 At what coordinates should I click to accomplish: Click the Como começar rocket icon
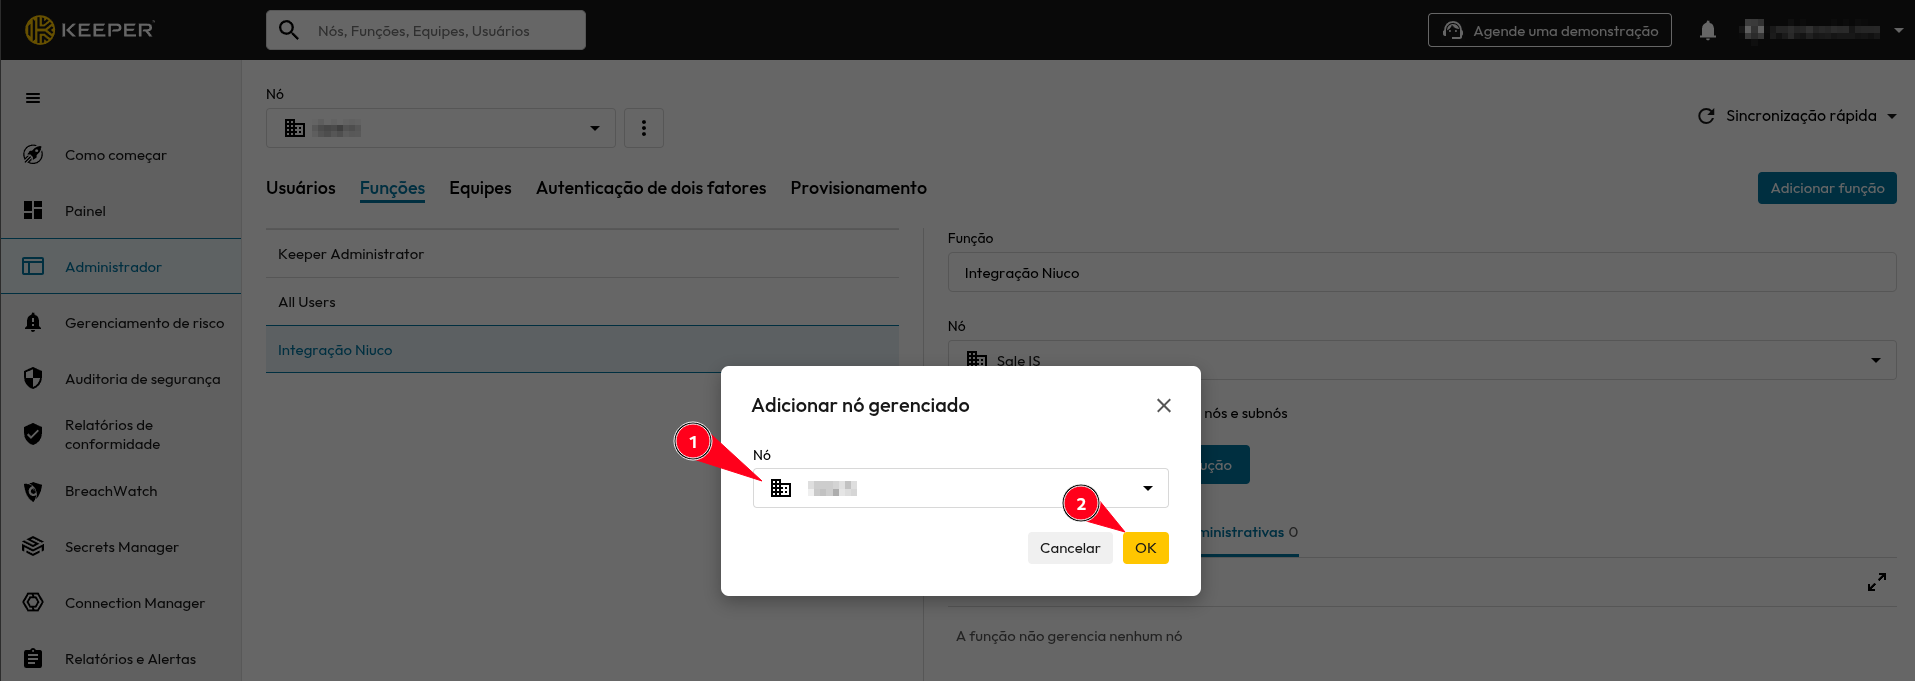(33, 155)
